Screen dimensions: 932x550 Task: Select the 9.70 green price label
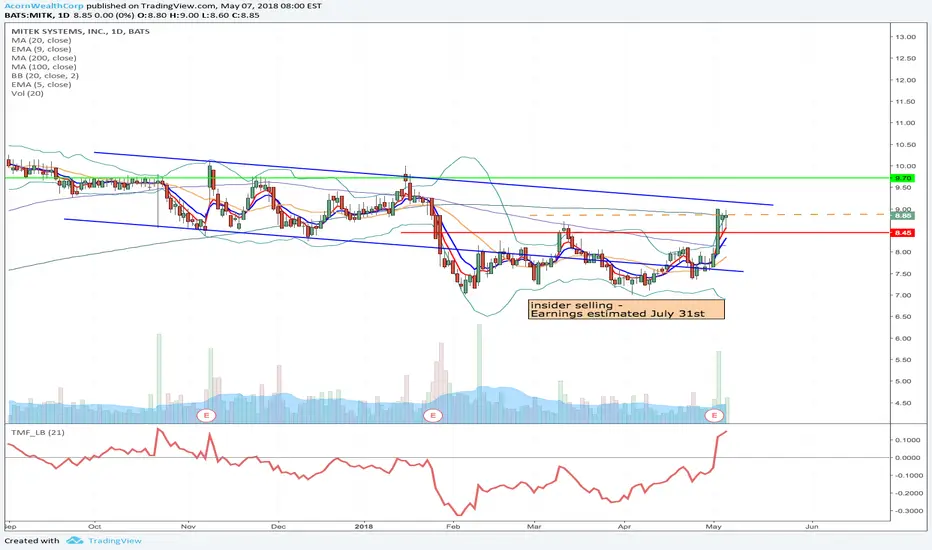[x=902, y=178]
